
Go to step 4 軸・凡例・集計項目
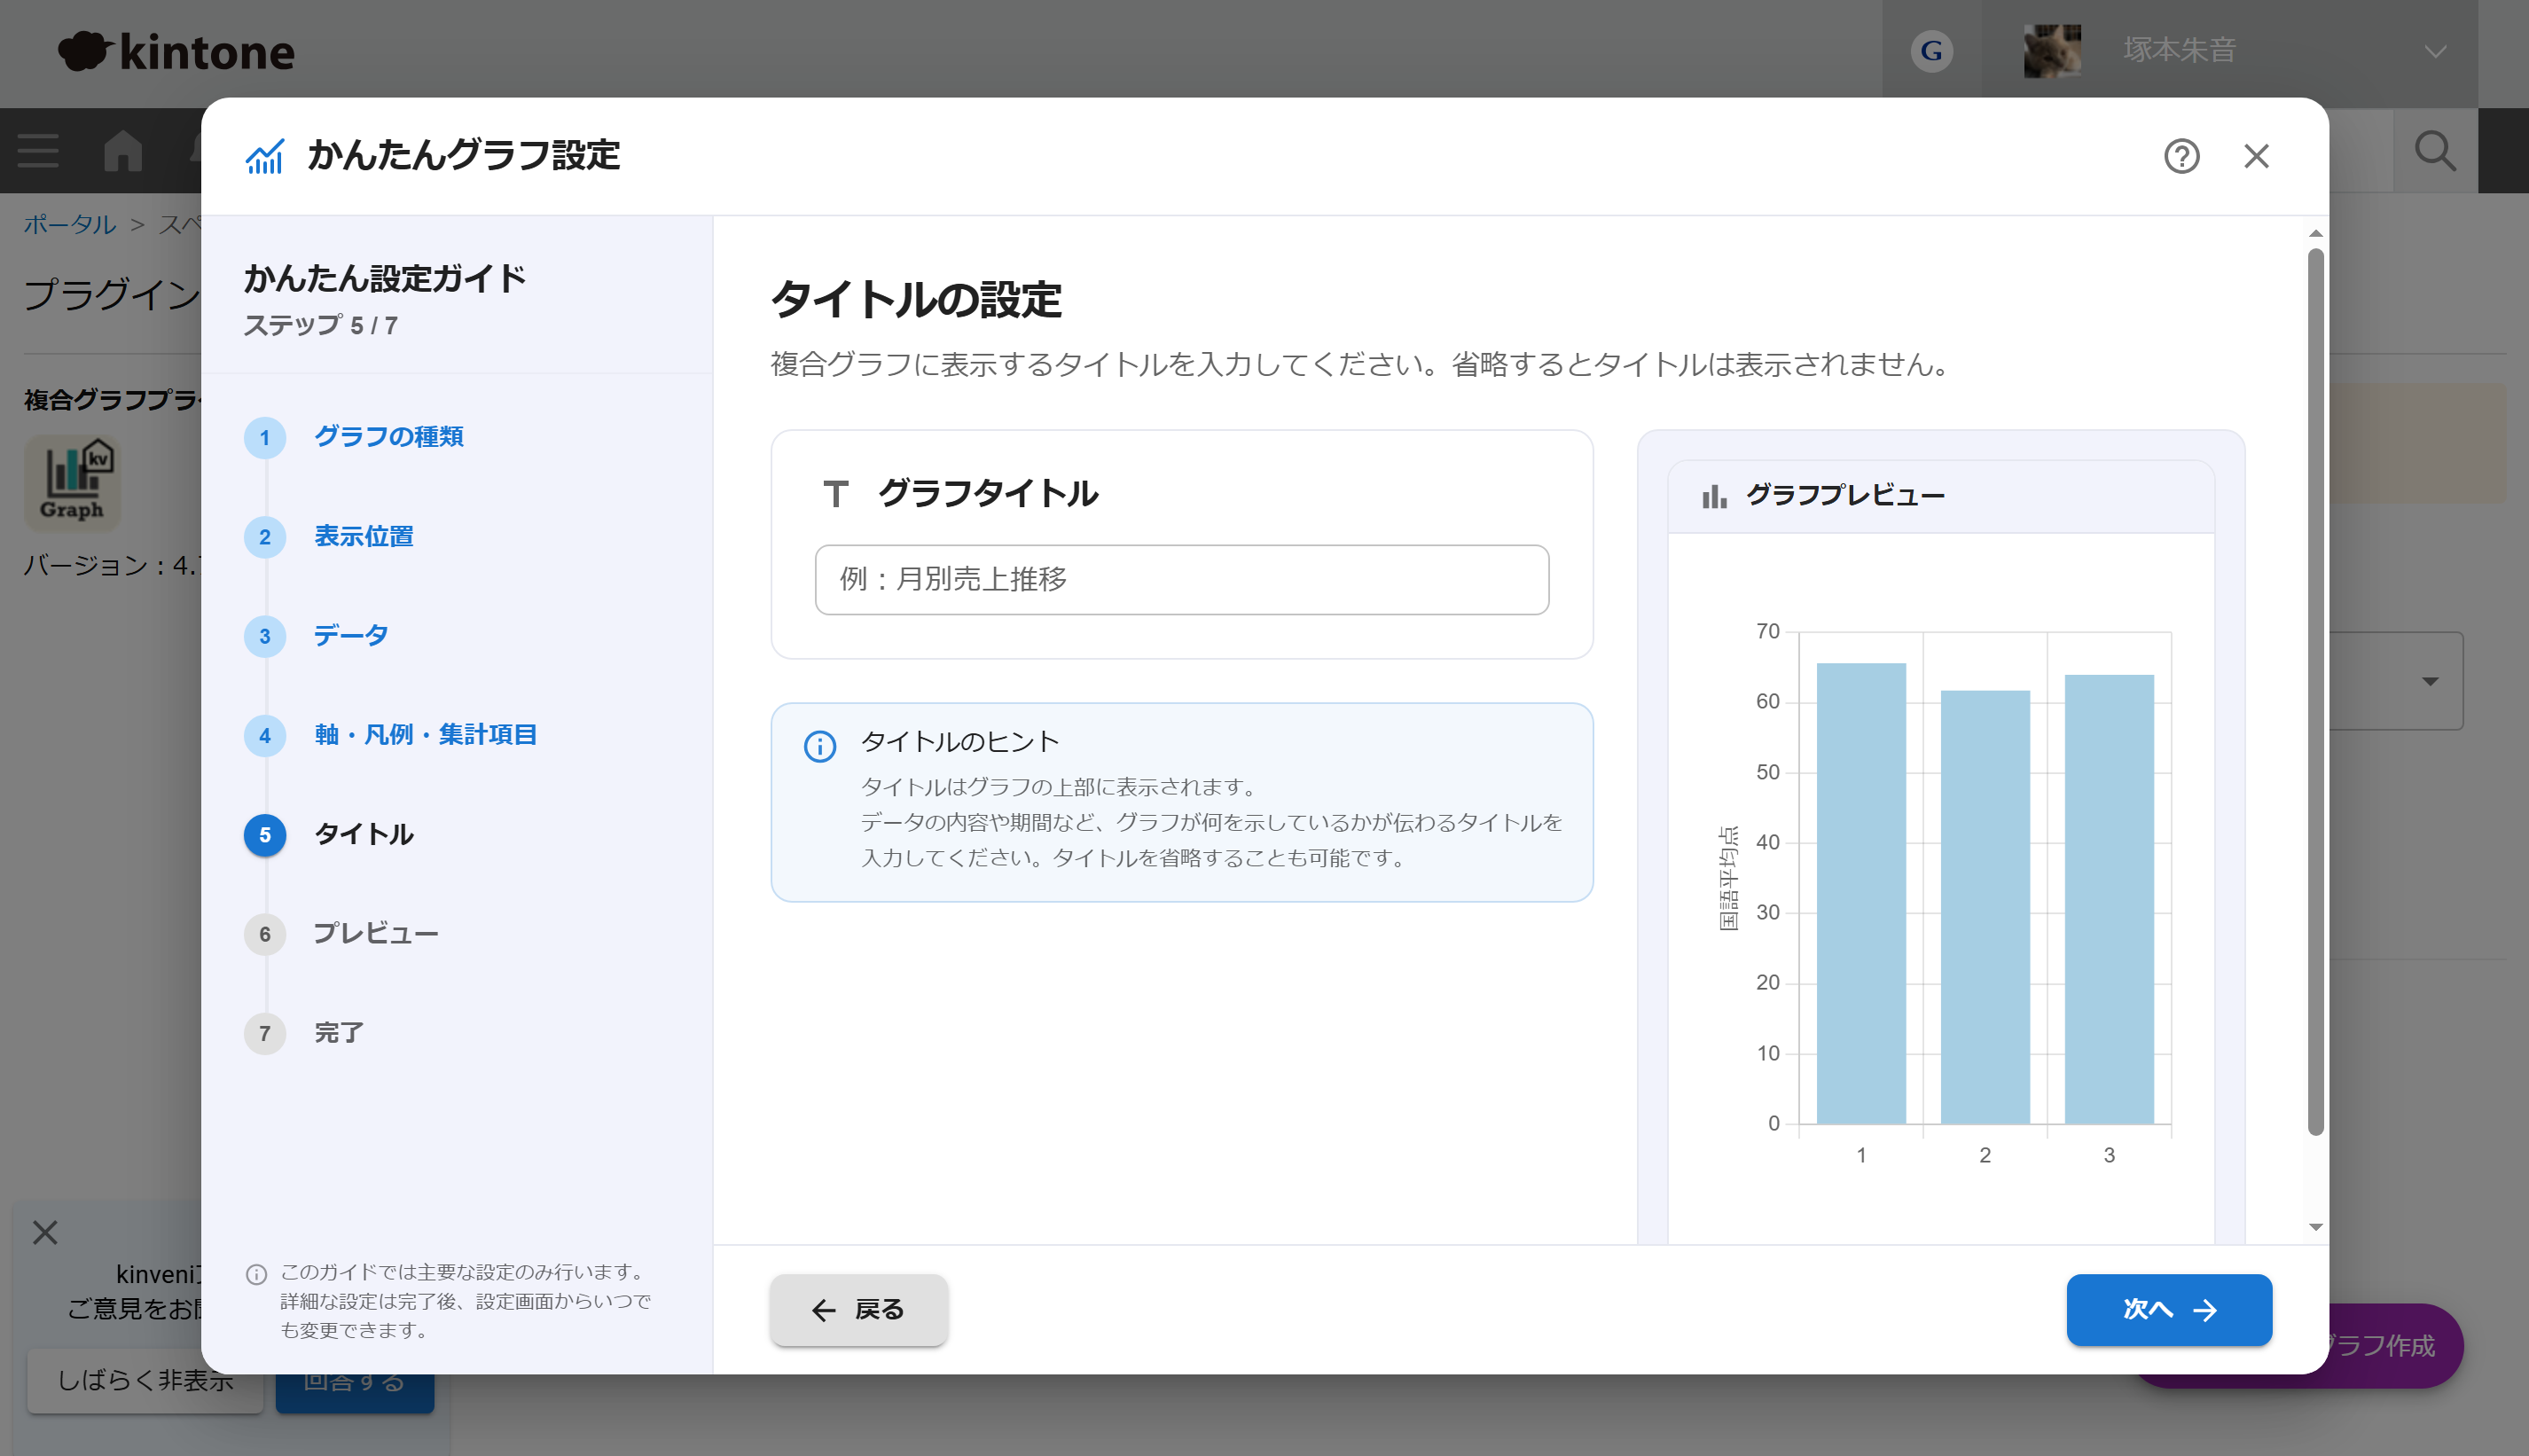point(426,735)
